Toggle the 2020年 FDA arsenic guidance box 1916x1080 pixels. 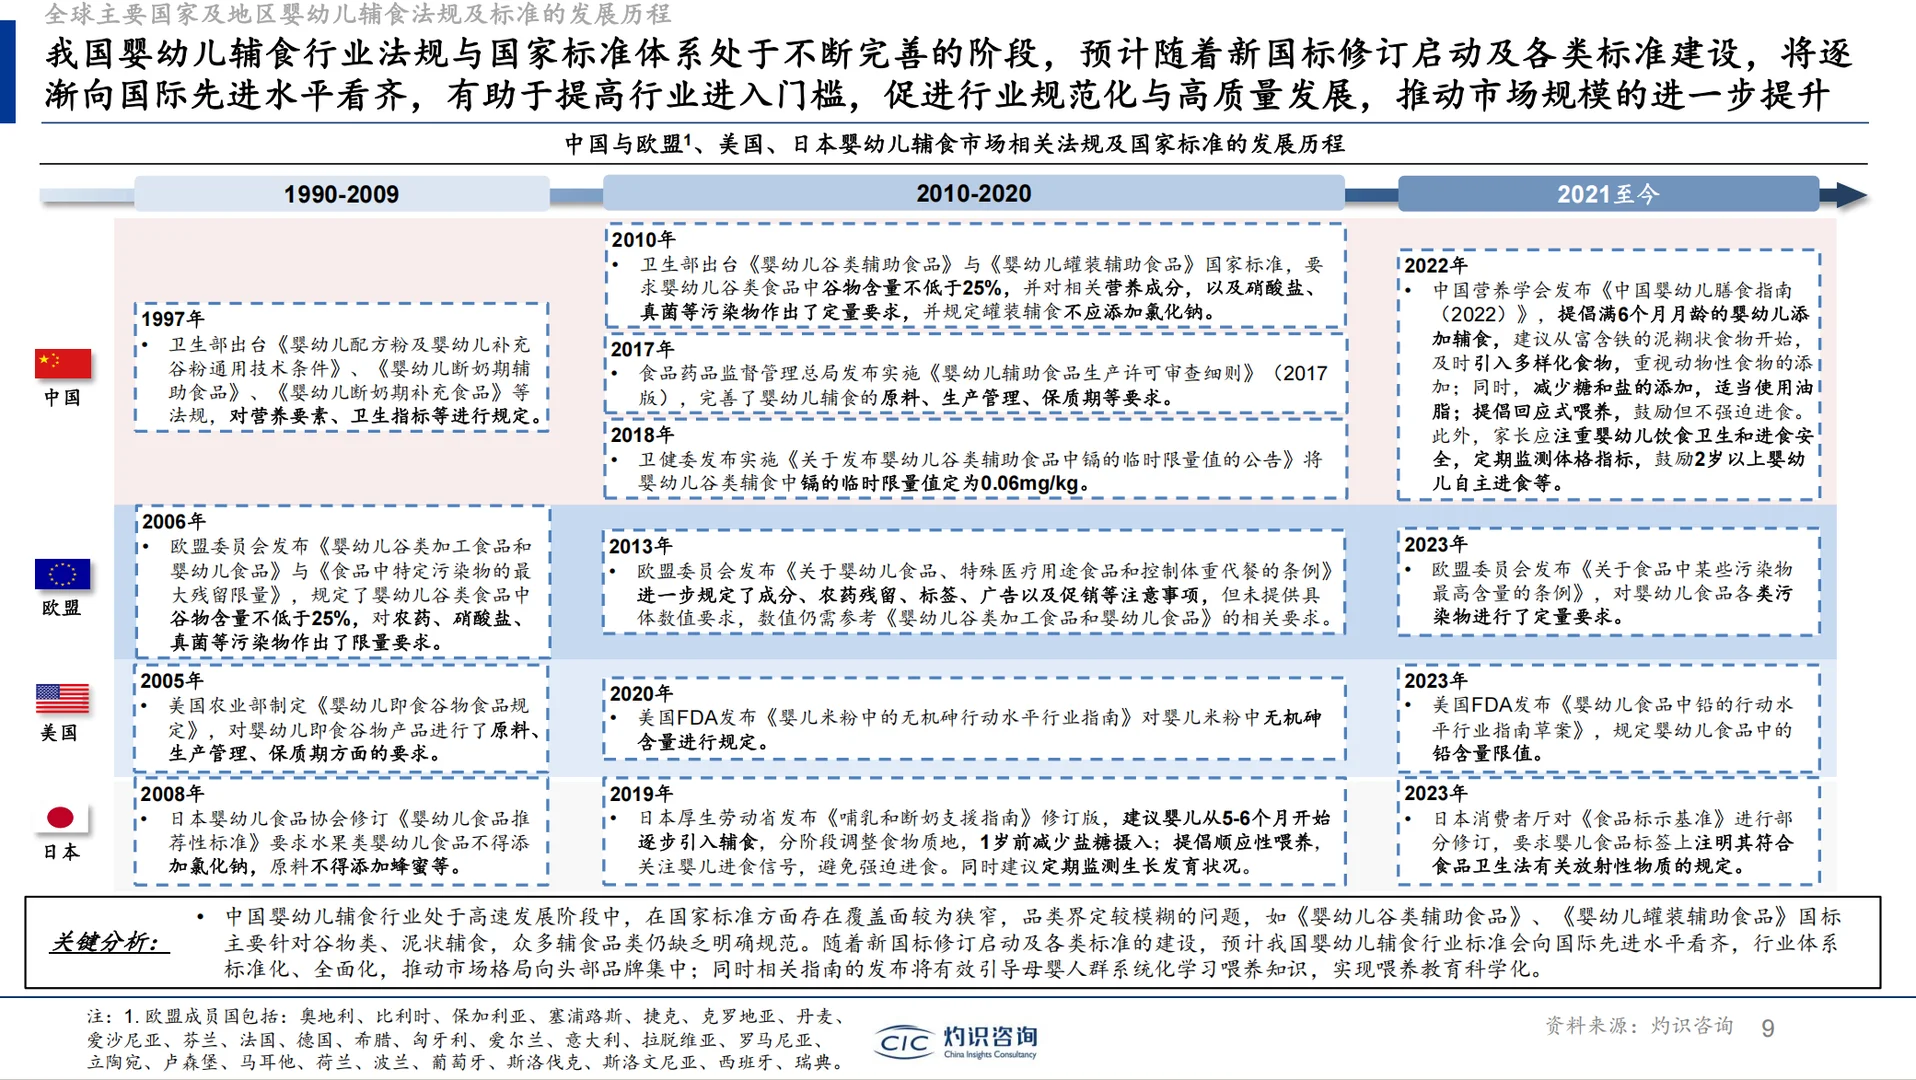tap(975, 715)
